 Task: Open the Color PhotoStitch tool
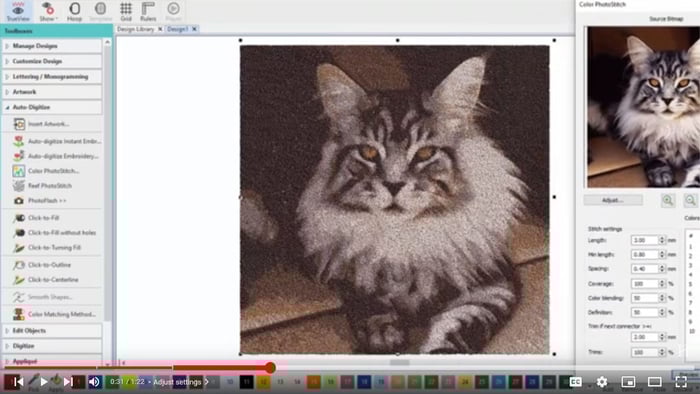46,171
